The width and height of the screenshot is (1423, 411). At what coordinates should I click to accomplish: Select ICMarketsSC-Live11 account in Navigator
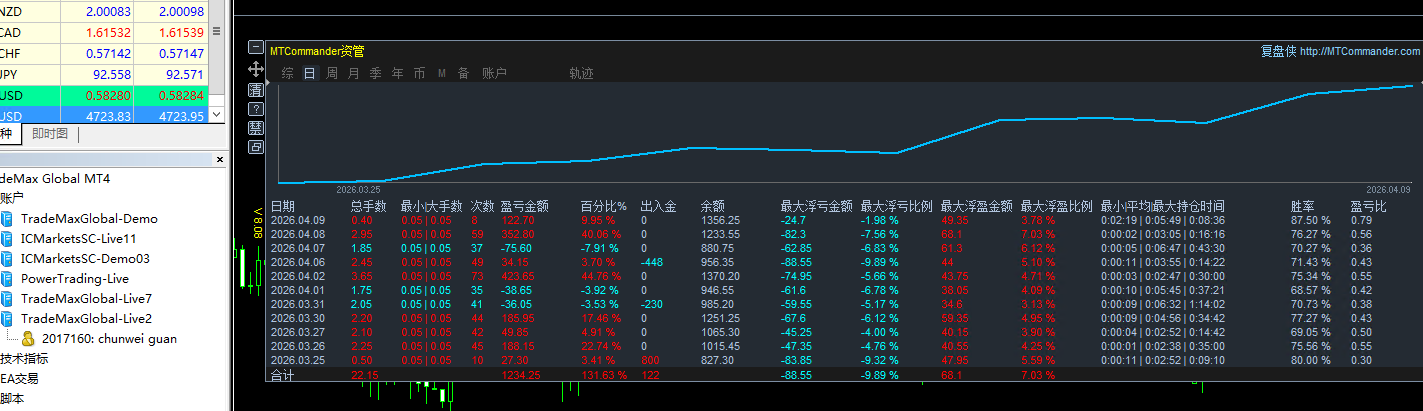78,238
